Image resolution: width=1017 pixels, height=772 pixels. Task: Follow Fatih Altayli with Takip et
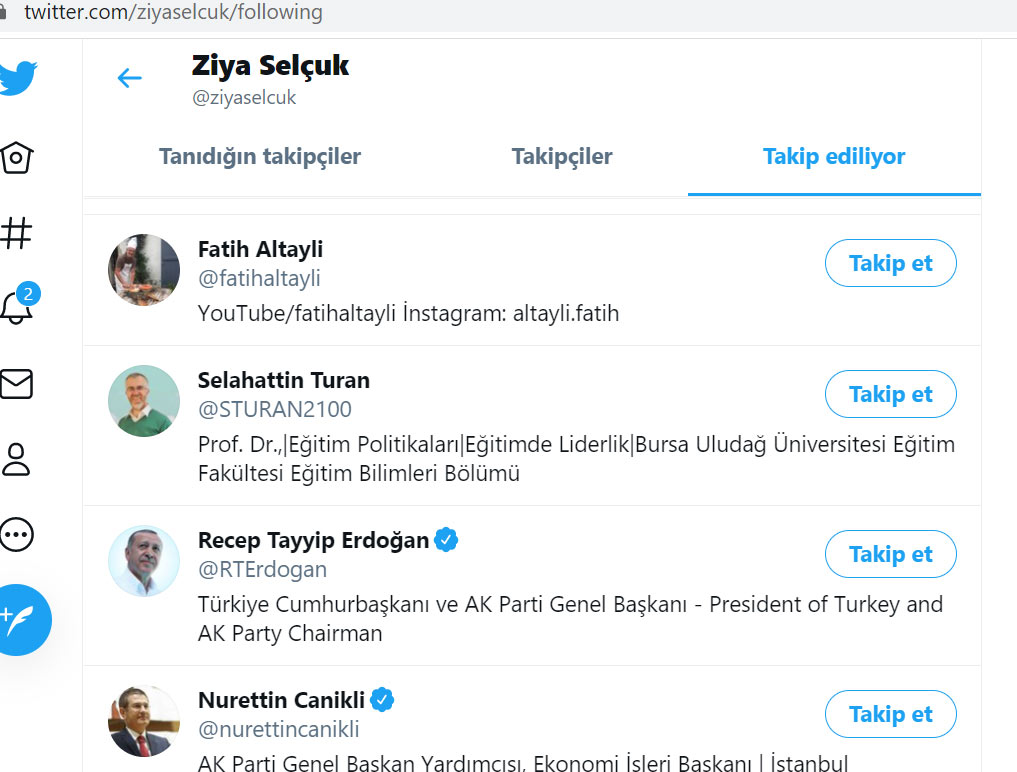click(890, 264)
